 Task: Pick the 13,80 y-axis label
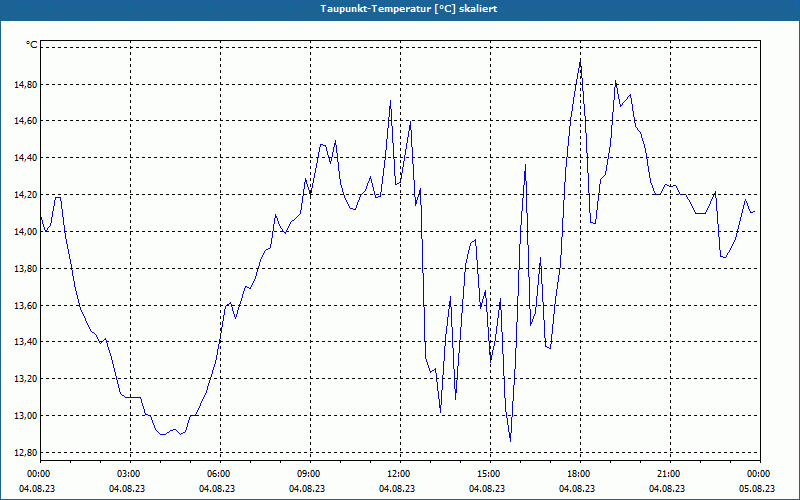[x=26, y=268]
